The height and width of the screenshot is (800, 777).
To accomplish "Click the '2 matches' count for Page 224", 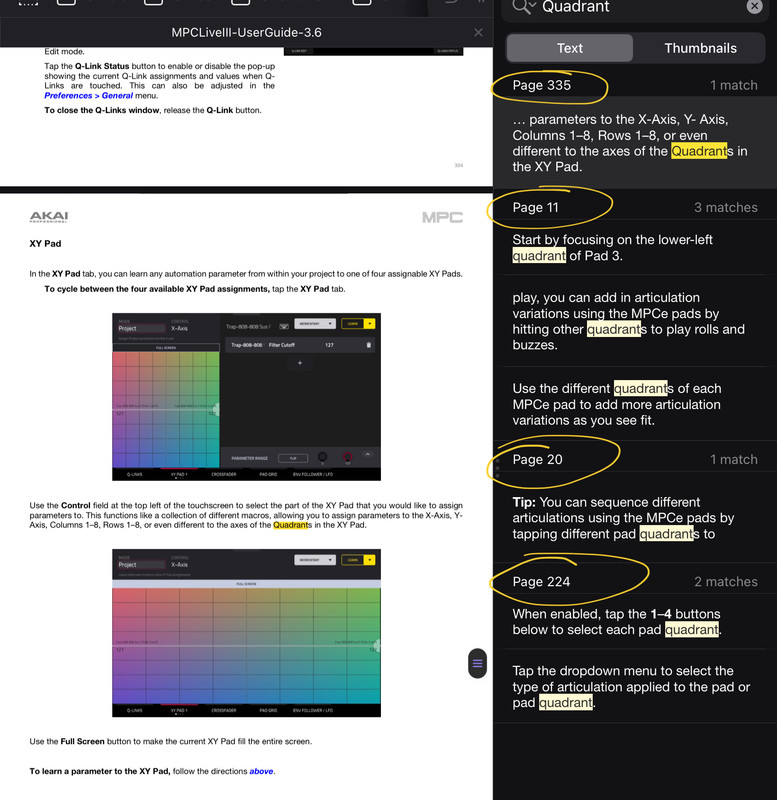I will point(725,582).
